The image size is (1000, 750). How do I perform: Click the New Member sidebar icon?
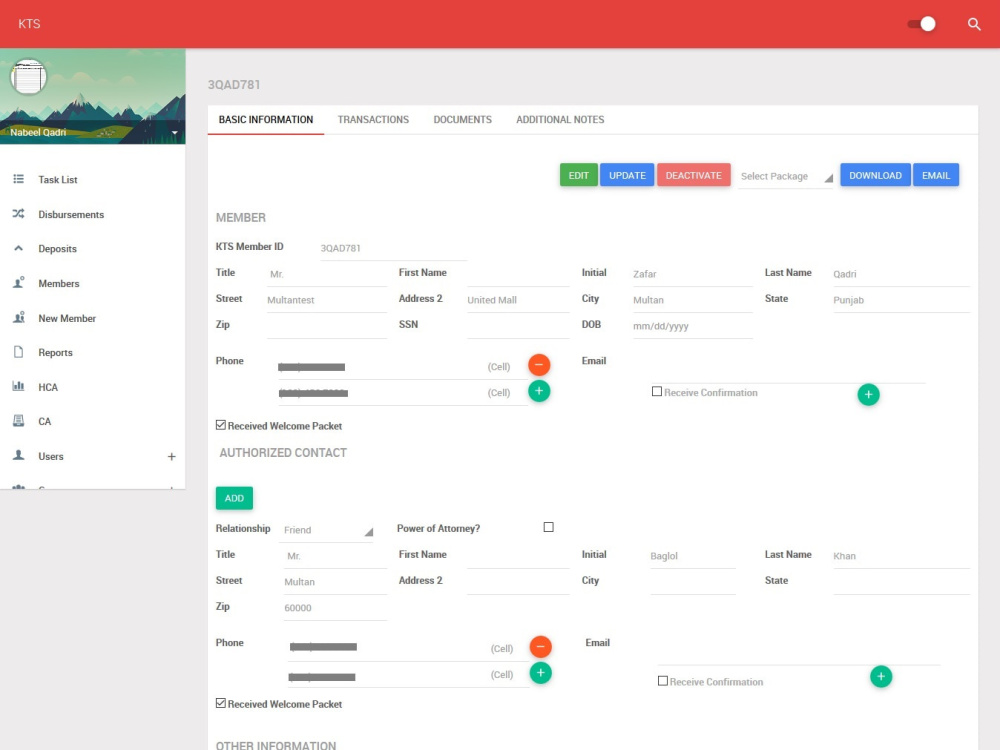(18, 318)
